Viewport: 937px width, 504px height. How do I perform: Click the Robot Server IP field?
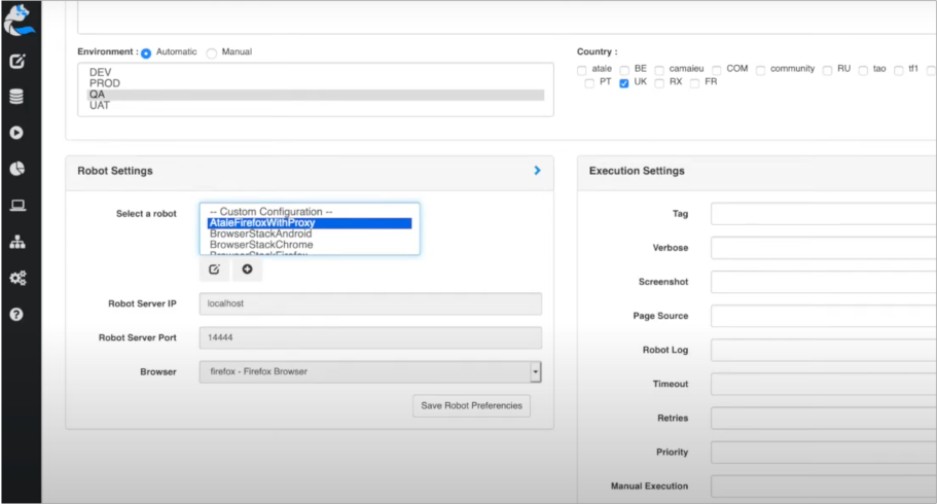click(370, 304)
